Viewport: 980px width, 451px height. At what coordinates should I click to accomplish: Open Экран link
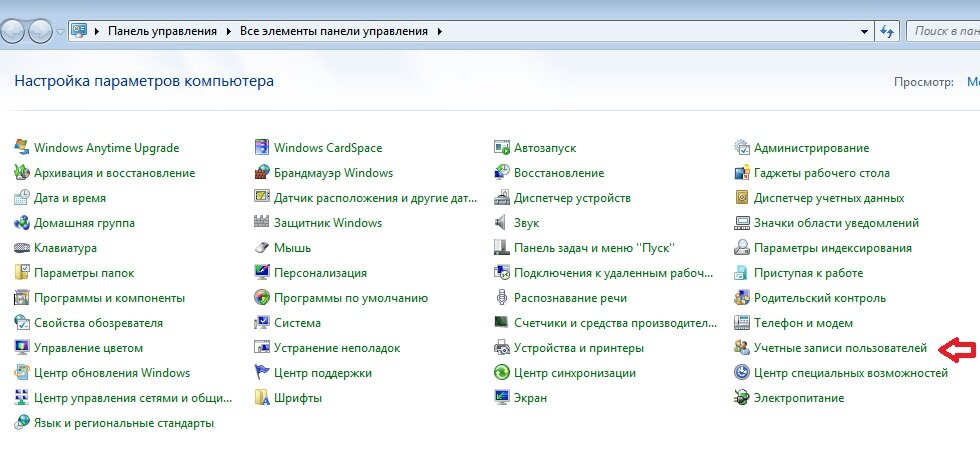530,398
